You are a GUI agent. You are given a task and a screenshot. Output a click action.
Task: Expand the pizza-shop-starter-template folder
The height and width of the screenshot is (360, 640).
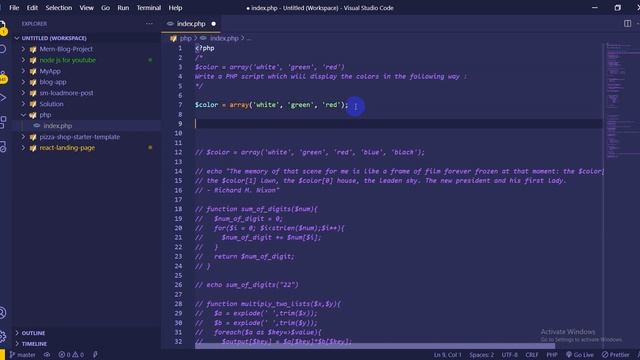tap(23, 137)
